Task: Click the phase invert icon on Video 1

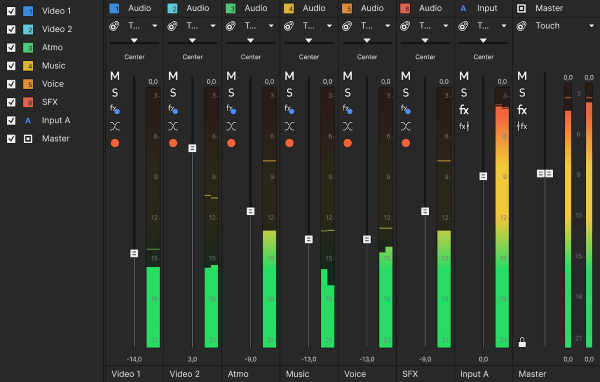Action: (x=115, y=126)
